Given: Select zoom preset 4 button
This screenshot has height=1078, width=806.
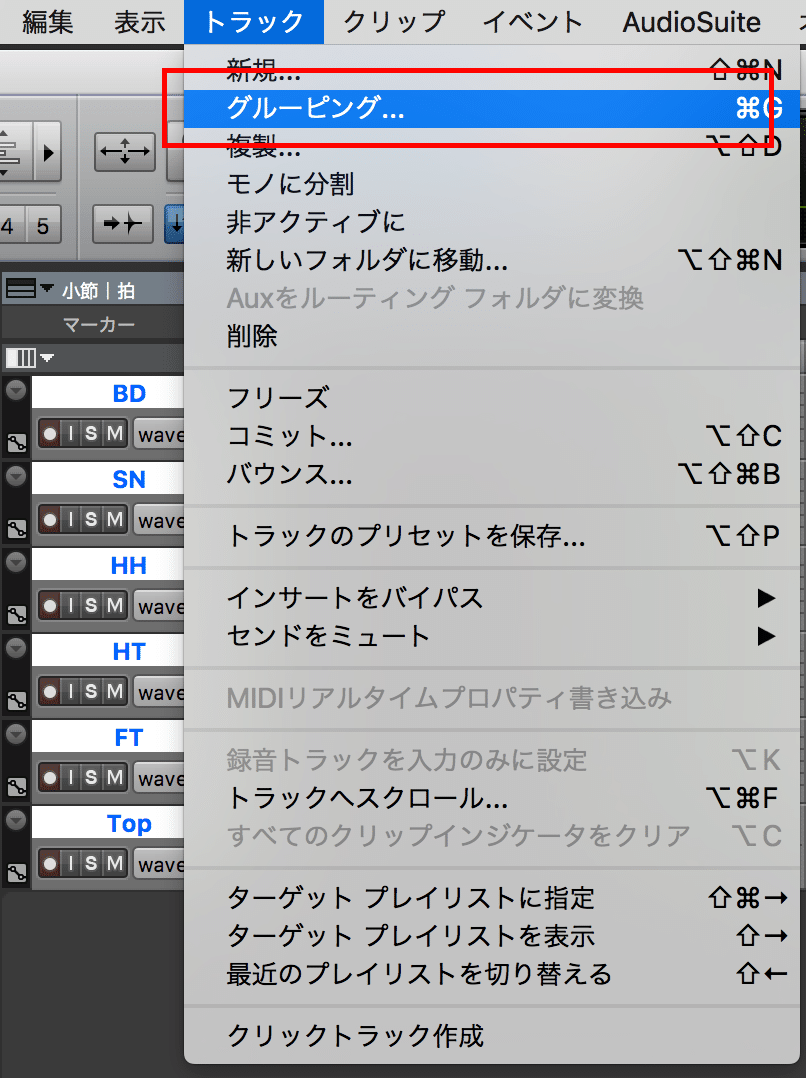Looking at the screenshot, I should (x=10, y=226).
